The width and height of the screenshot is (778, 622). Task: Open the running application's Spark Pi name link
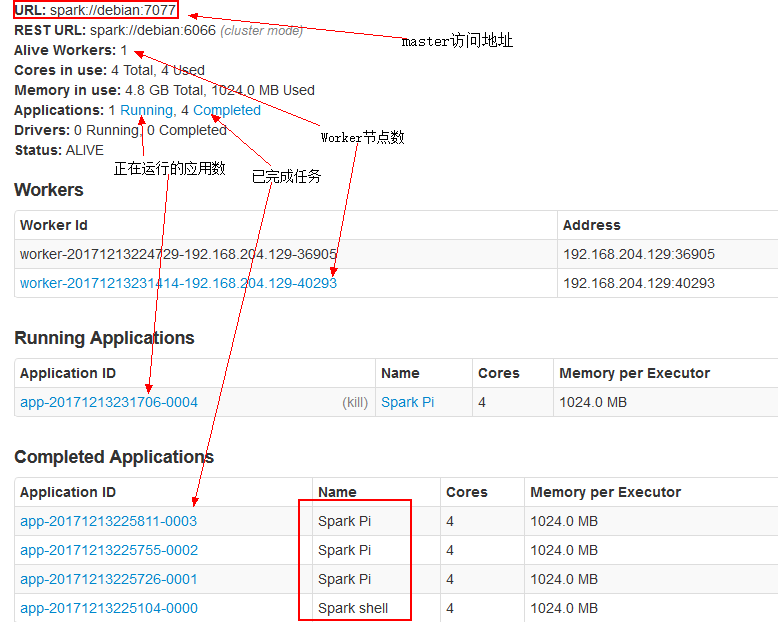click(x=407, y=402)
